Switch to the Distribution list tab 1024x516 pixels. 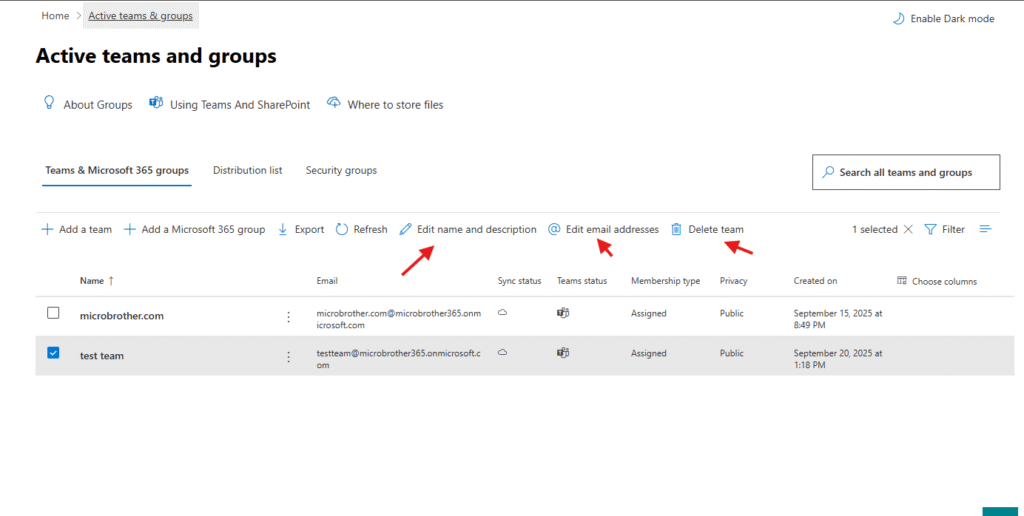point(247,171)
